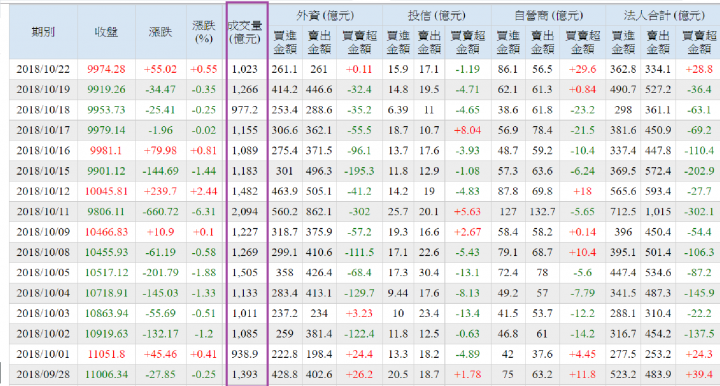
Task: Click dealer sell amount 132.7
Action: click(x=542, y=212)
